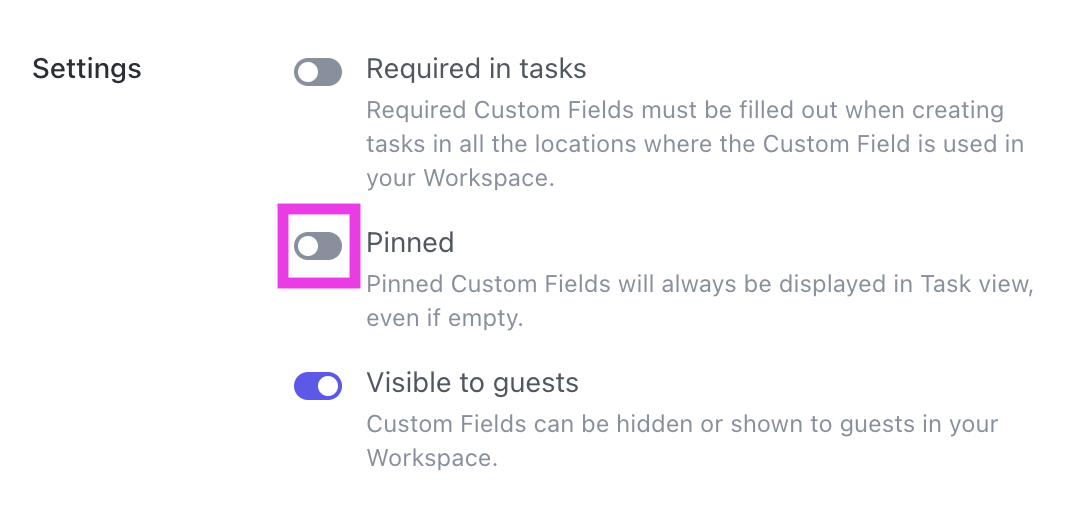
Task: Disable the Visible to guests toggle
Action: click(x=318, y=386)
